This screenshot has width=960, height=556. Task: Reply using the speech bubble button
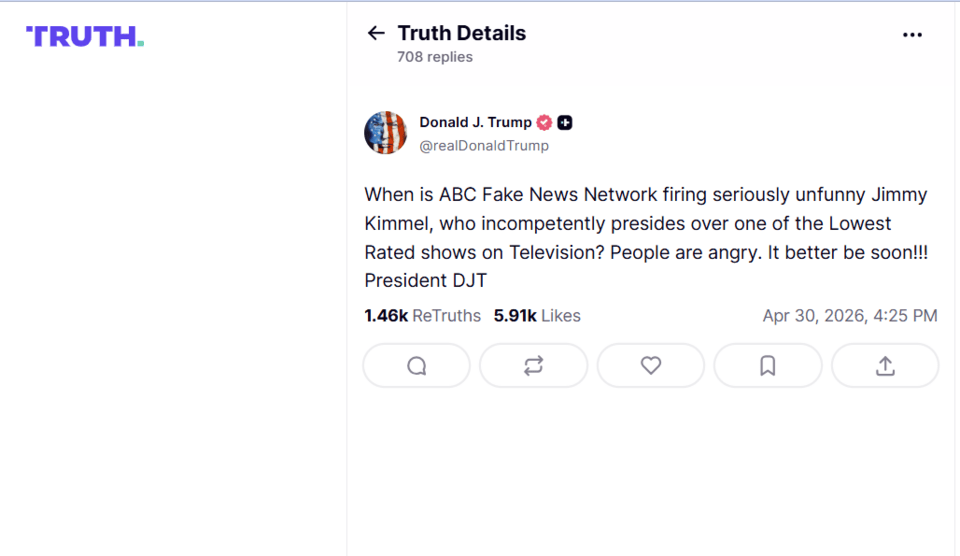416,366
